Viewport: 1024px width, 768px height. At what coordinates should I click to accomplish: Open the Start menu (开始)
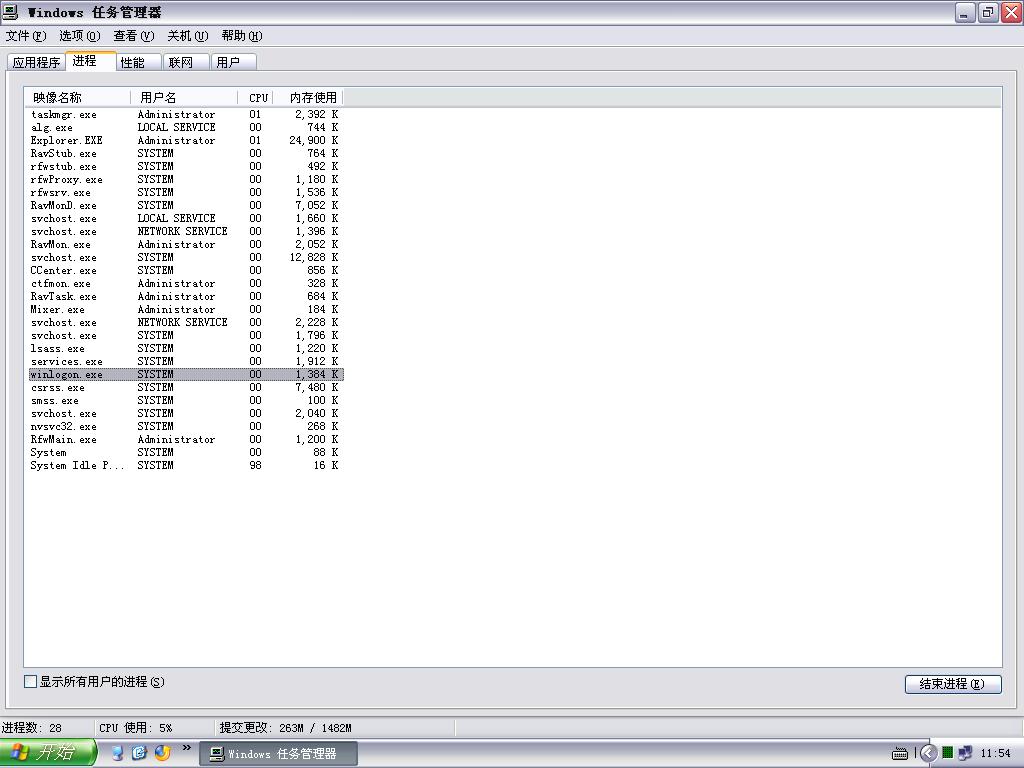pyautogui.click(x=48, y=753)
